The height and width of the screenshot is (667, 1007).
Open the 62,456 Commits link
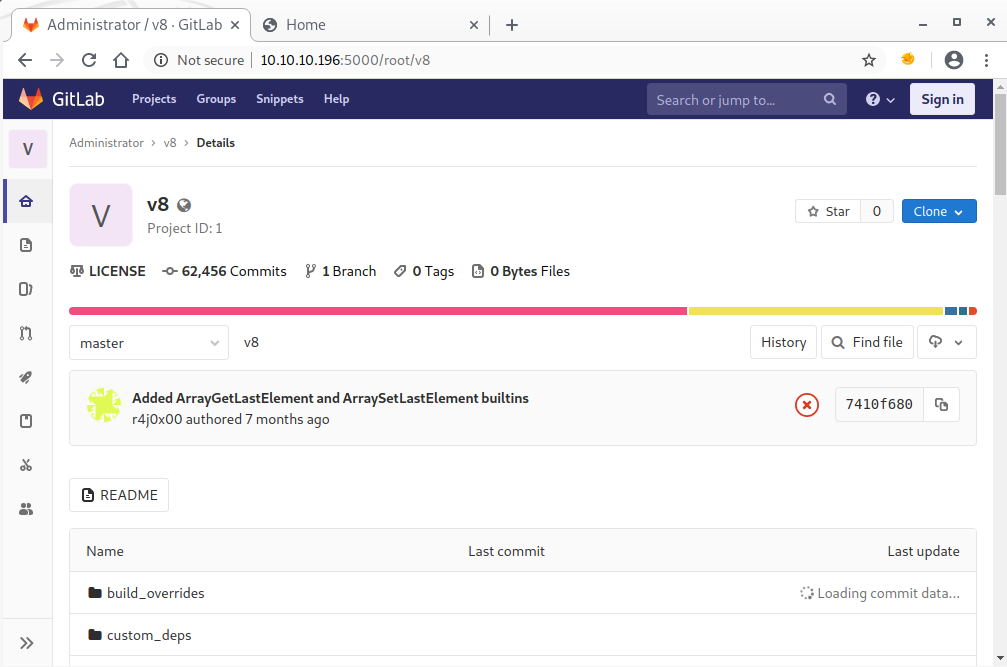[224, 272]
